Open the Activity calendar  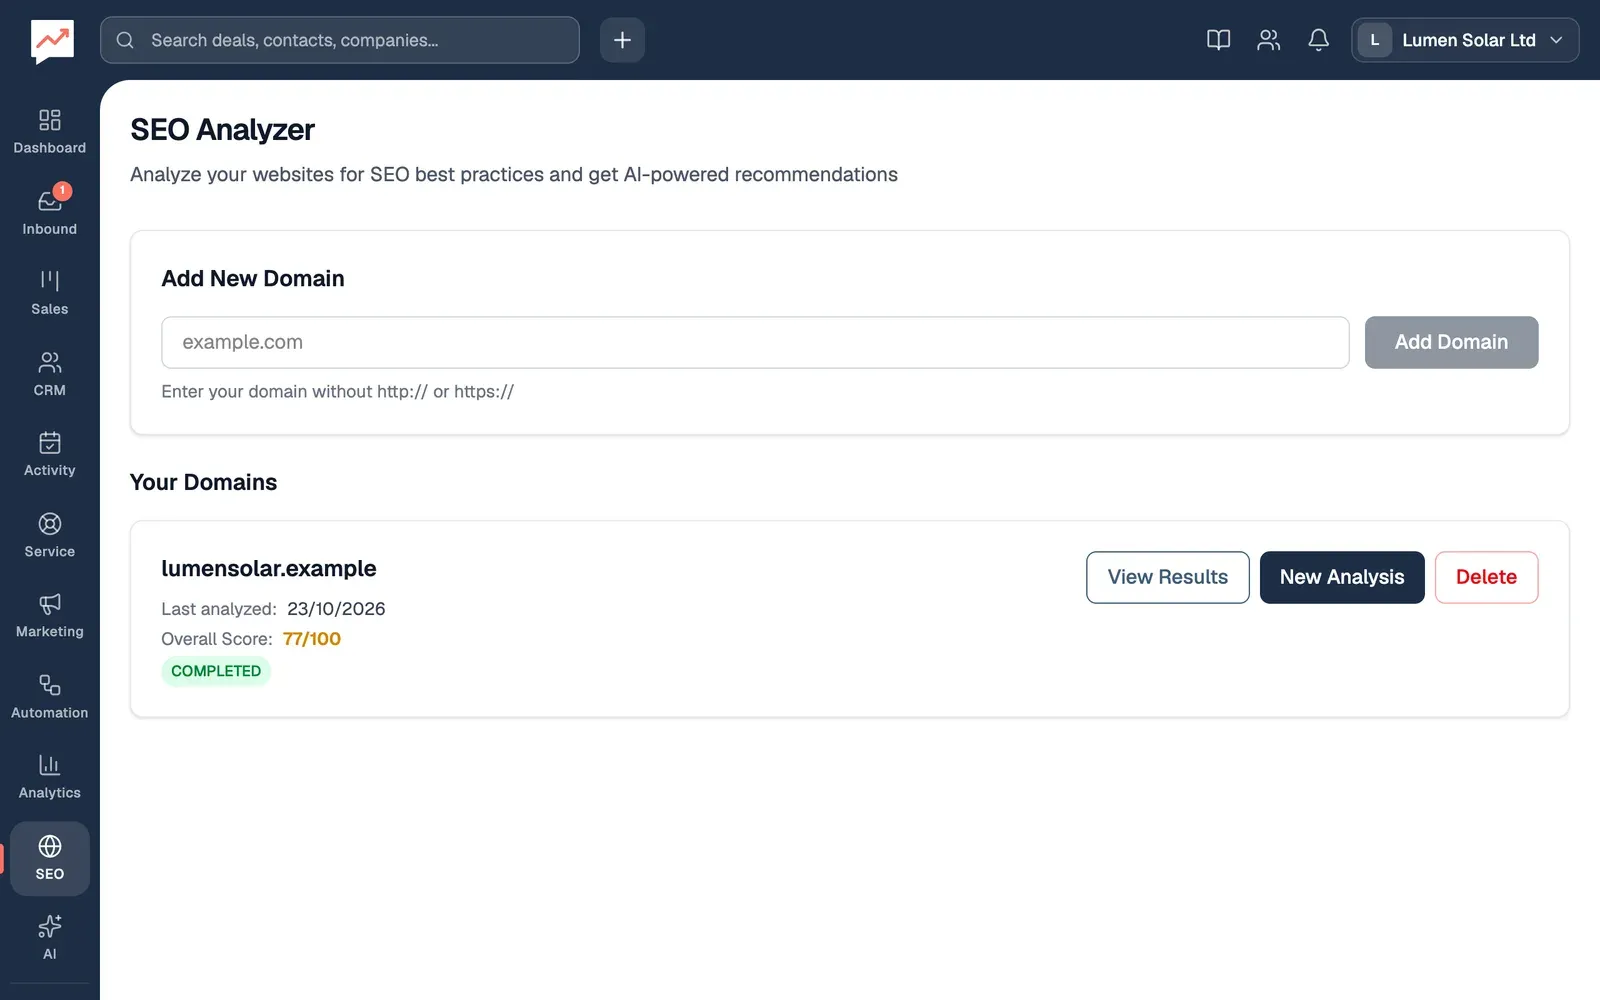pyautogui.click(x=50, y=454)
